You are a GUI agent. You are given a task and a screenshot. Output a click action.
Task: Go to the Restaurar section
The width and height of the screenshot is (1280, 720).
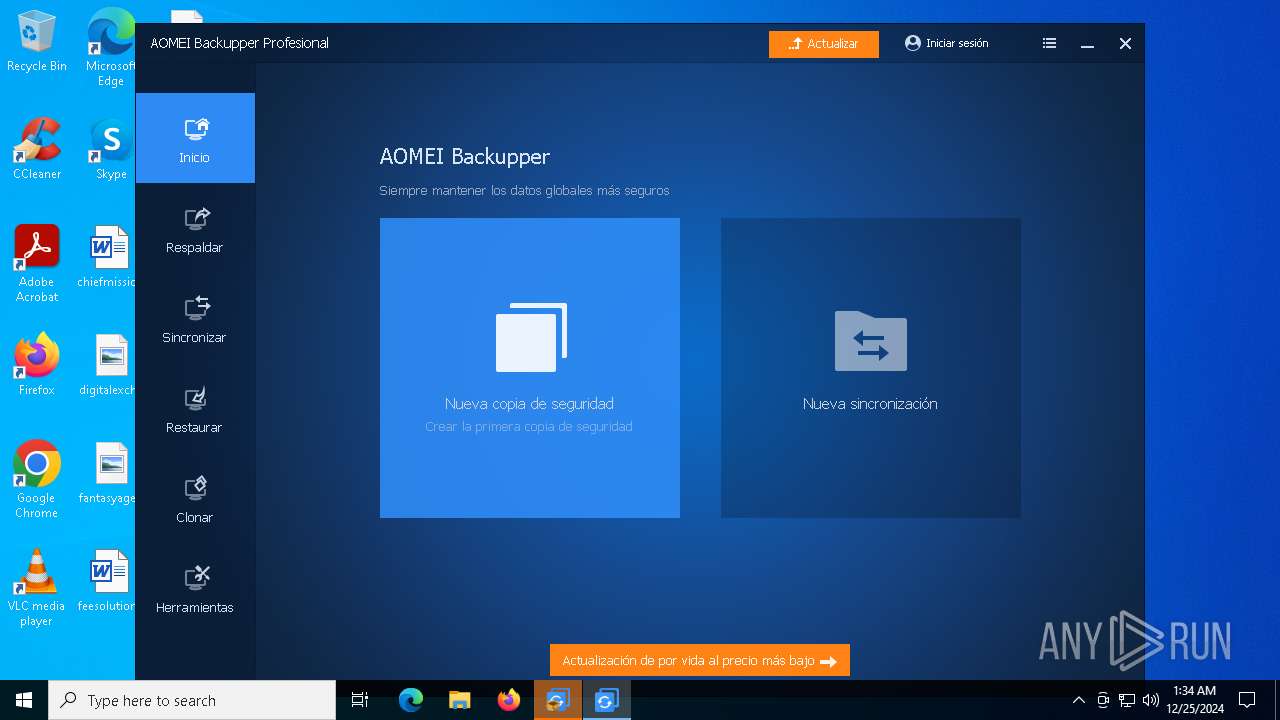click(x=195, y=409)
